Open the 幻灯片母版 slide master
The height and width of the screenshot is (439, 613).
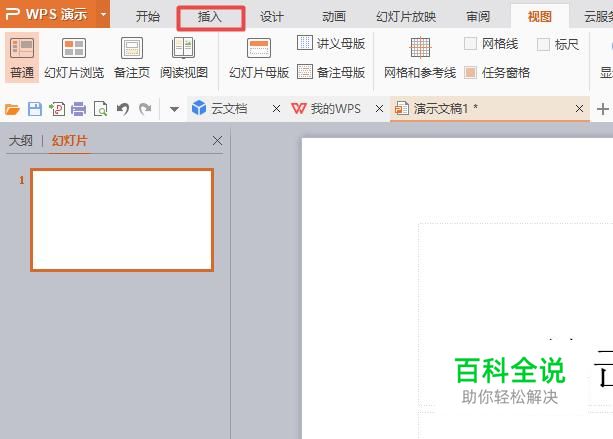(x=259, y=57)
